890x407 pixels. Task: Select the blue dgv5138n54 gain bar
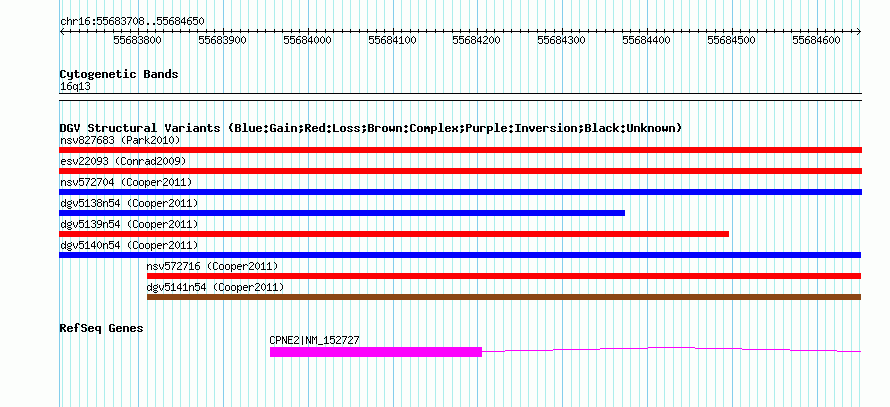pos(342,213)
